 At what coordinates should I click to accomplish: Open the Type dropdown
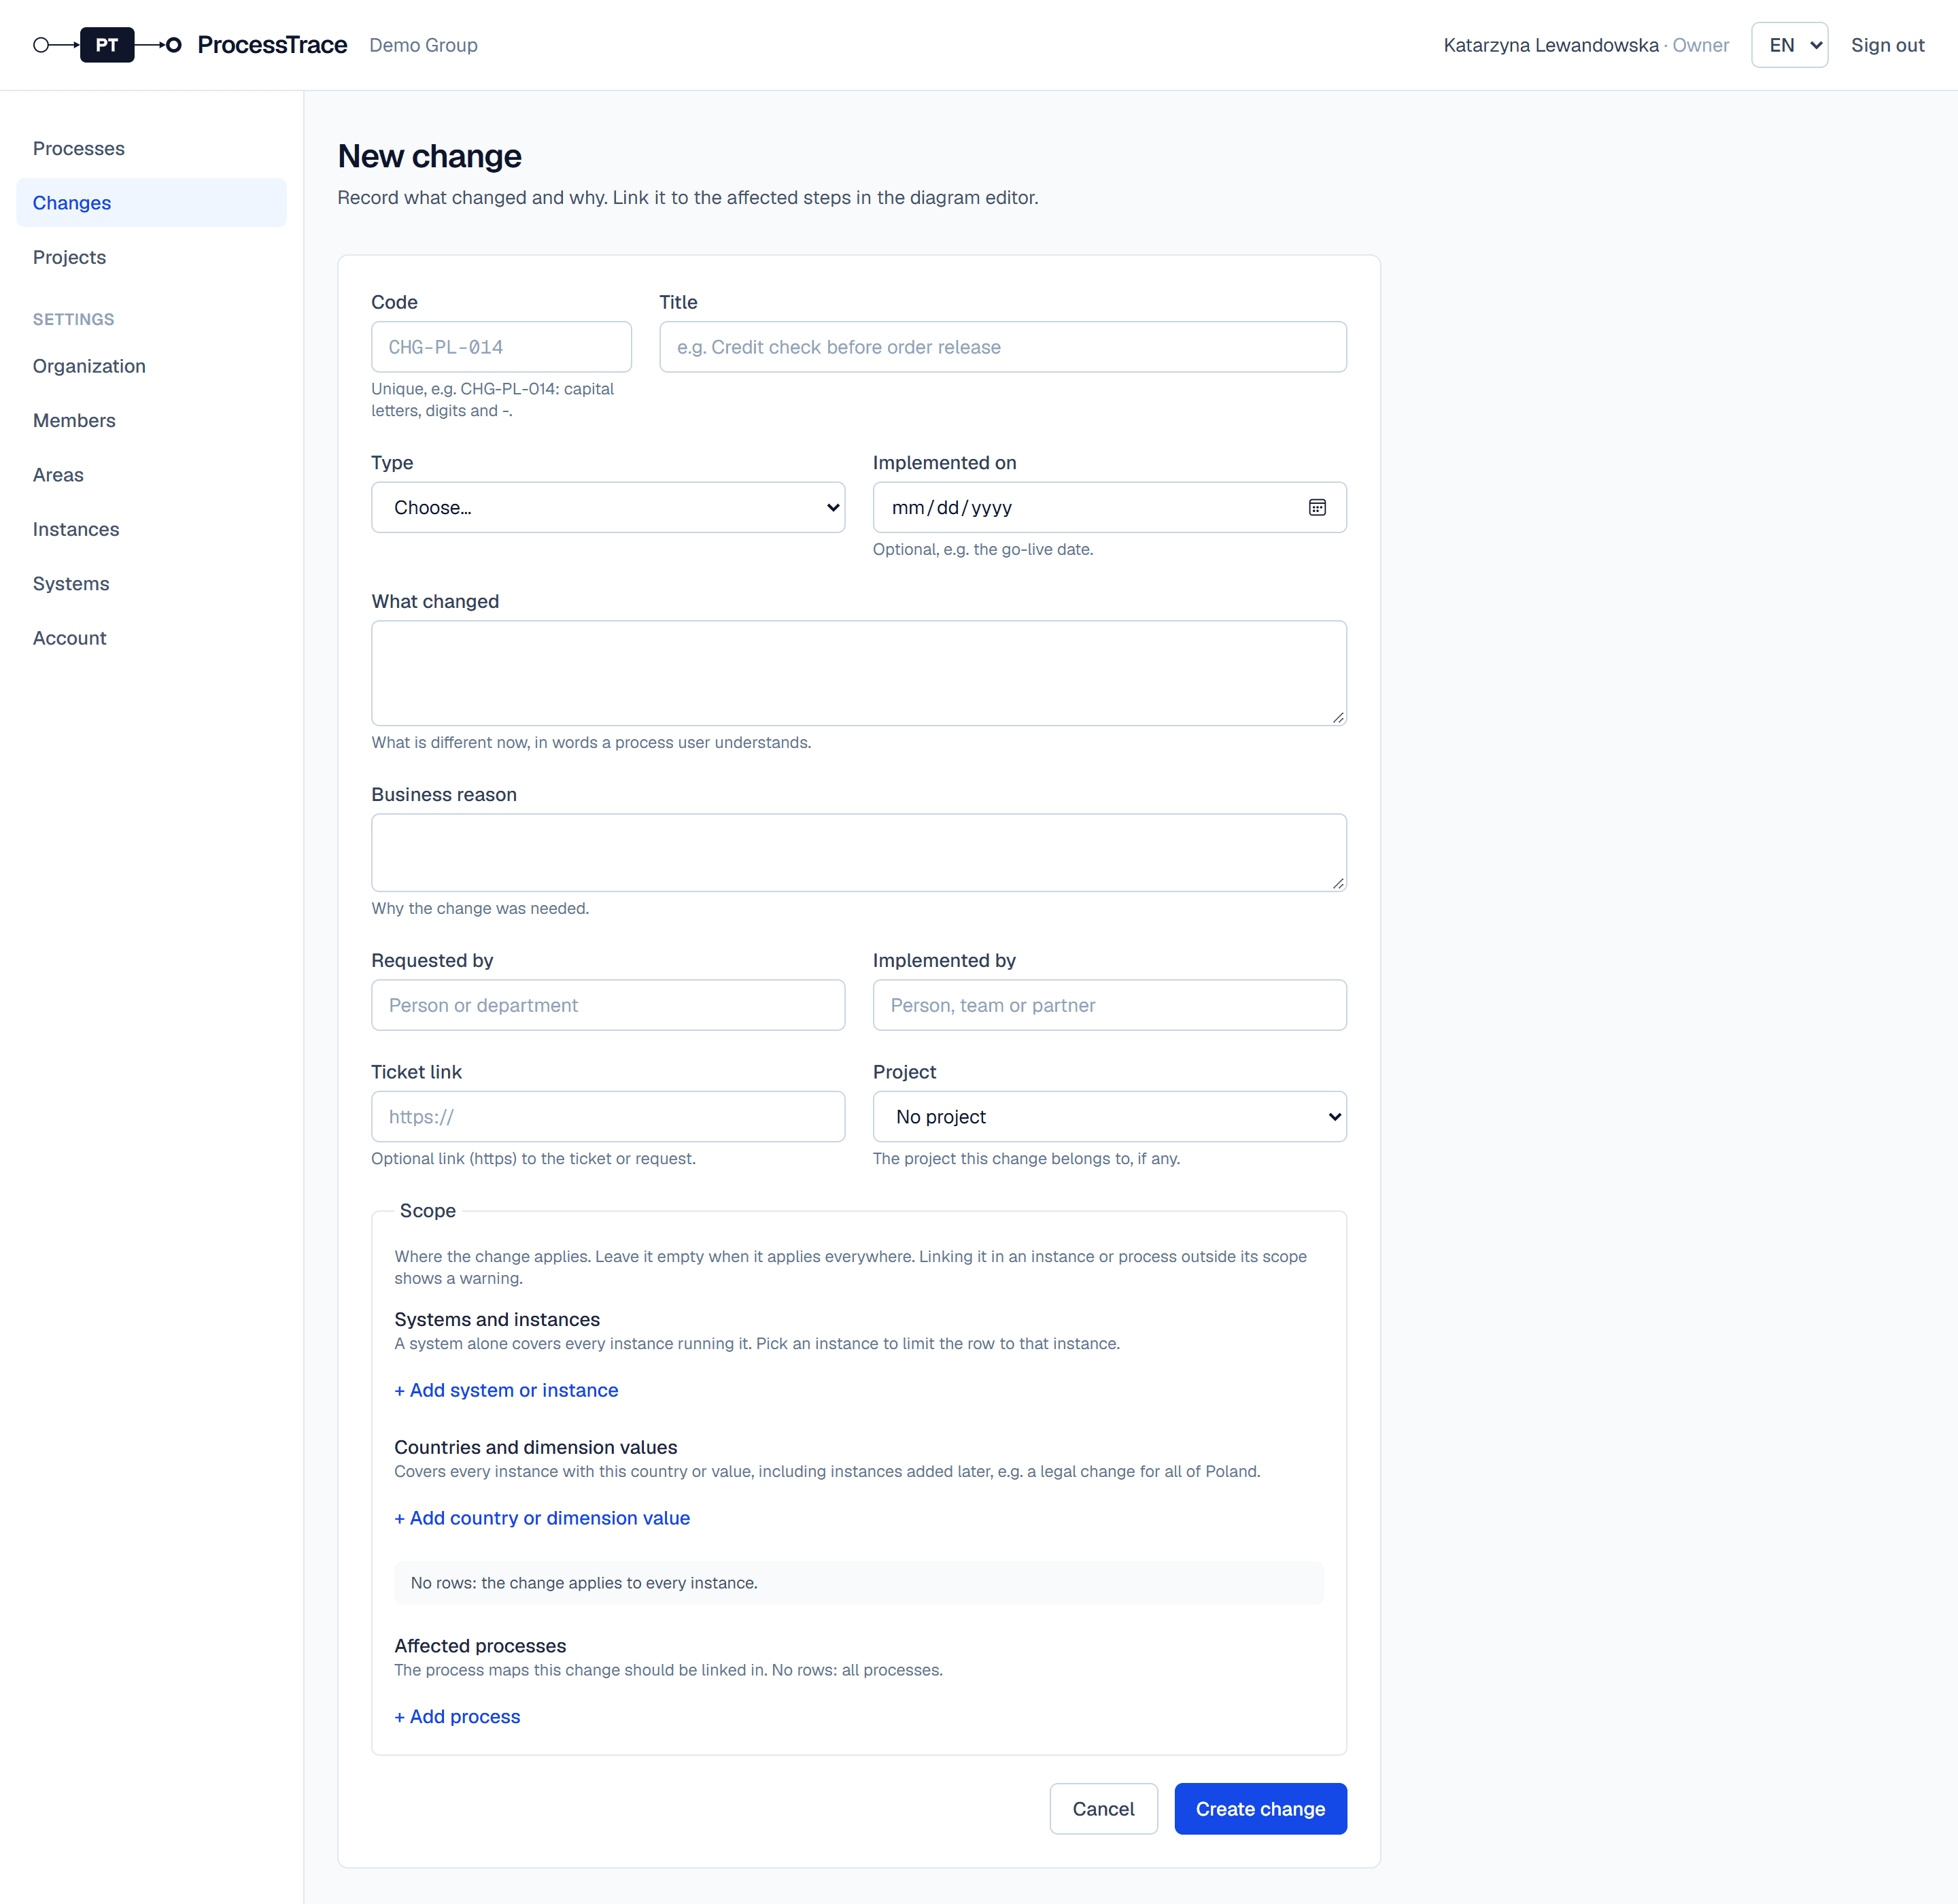[608, 507]
